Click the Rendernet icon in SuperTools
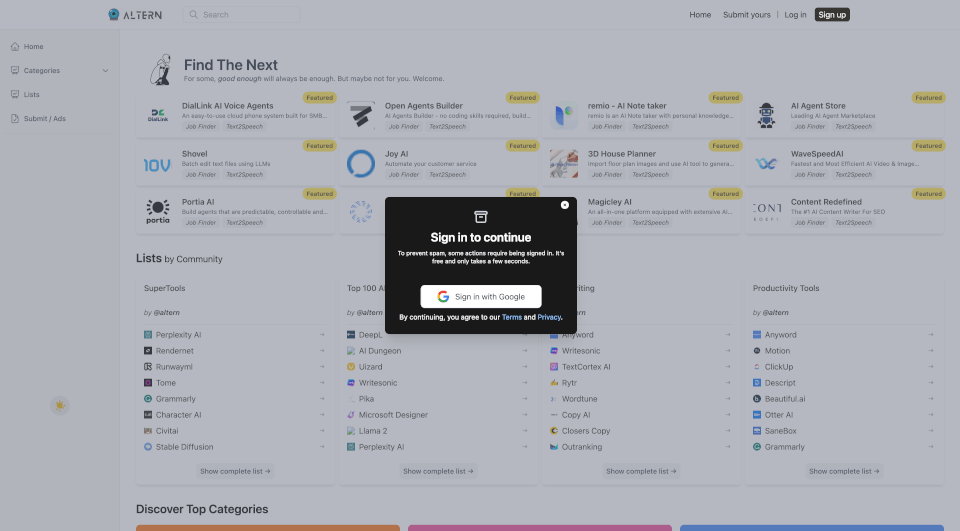Screen dimensions: 960x531 click(148, 351)
